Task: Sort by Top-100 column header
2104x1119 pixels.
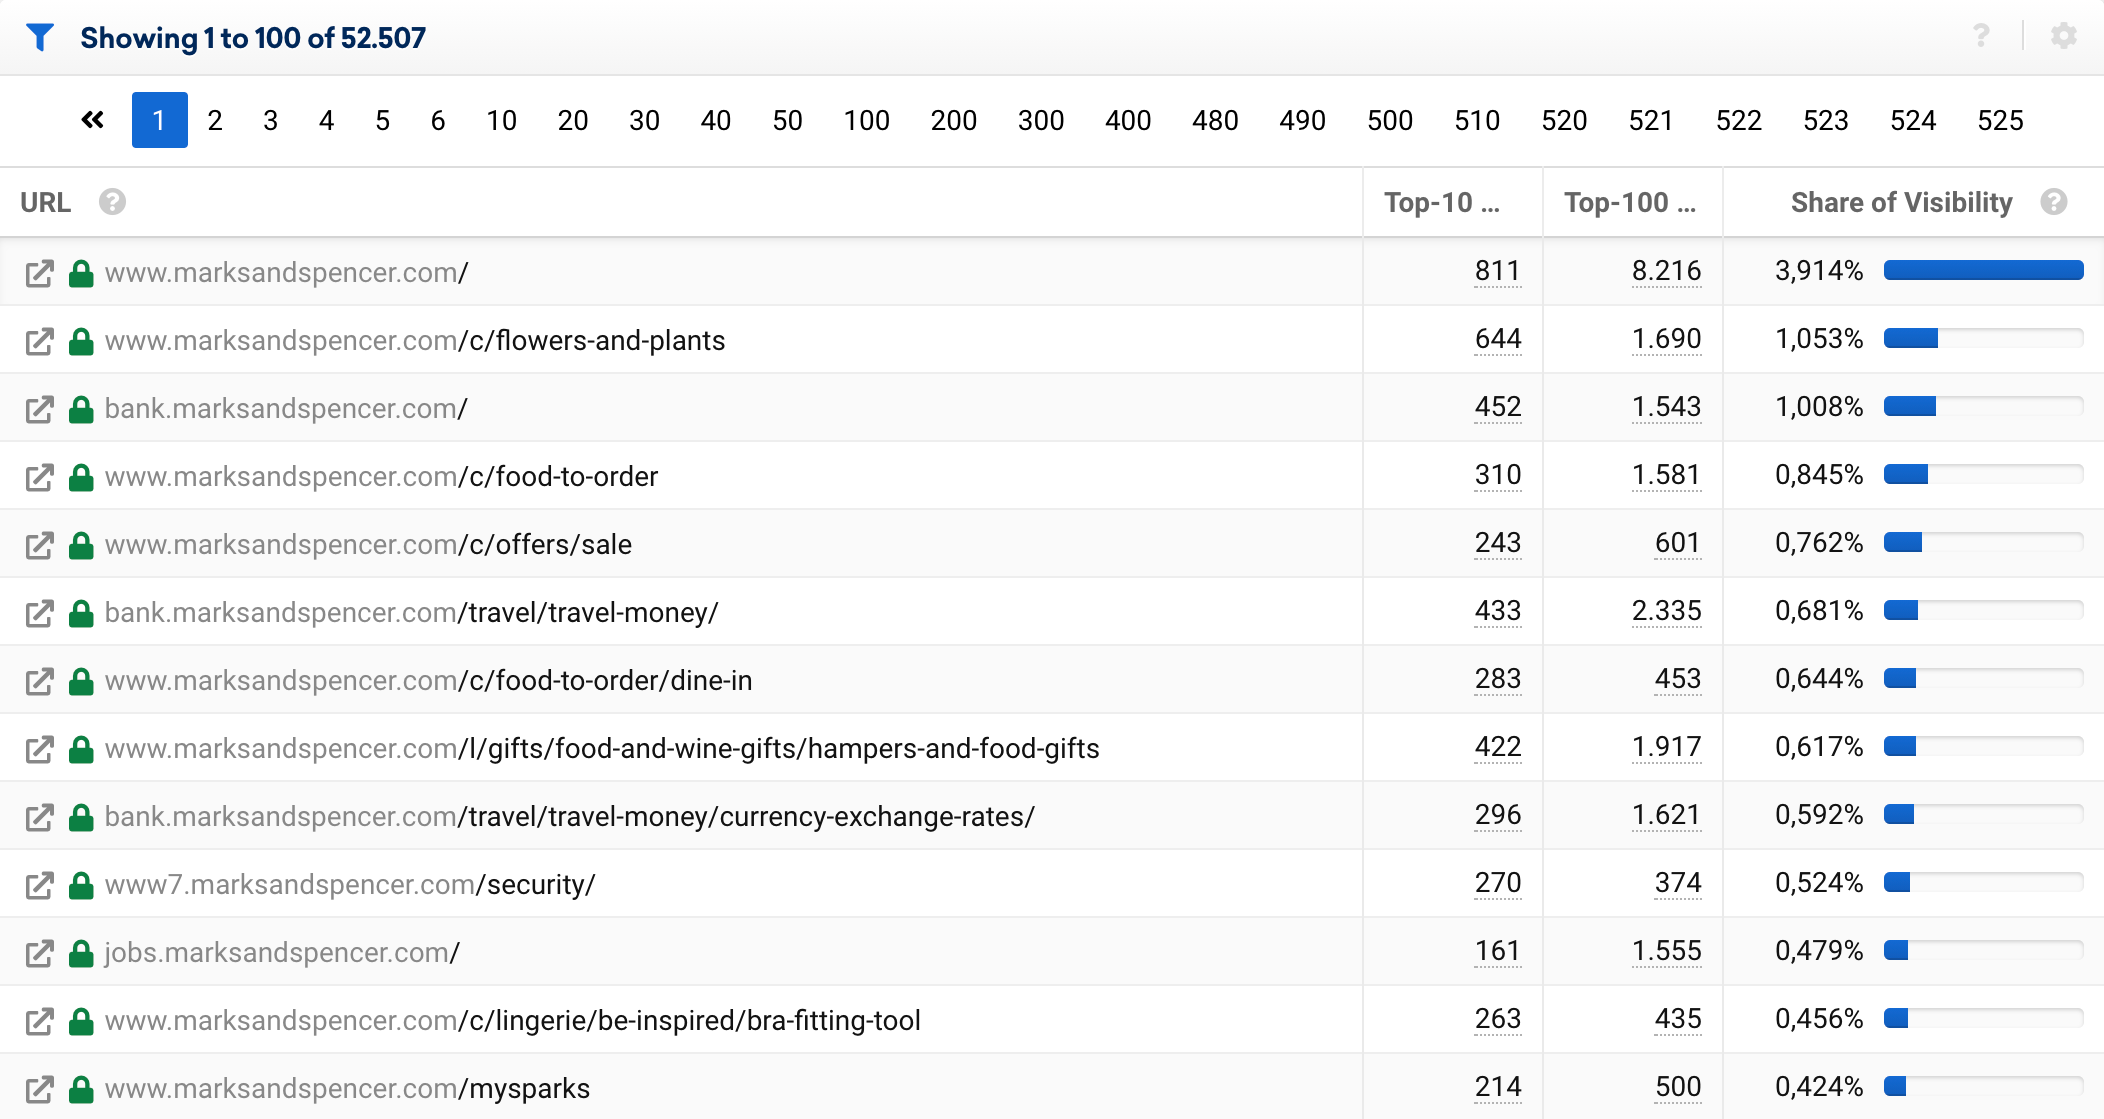Action: (1630, 202)
